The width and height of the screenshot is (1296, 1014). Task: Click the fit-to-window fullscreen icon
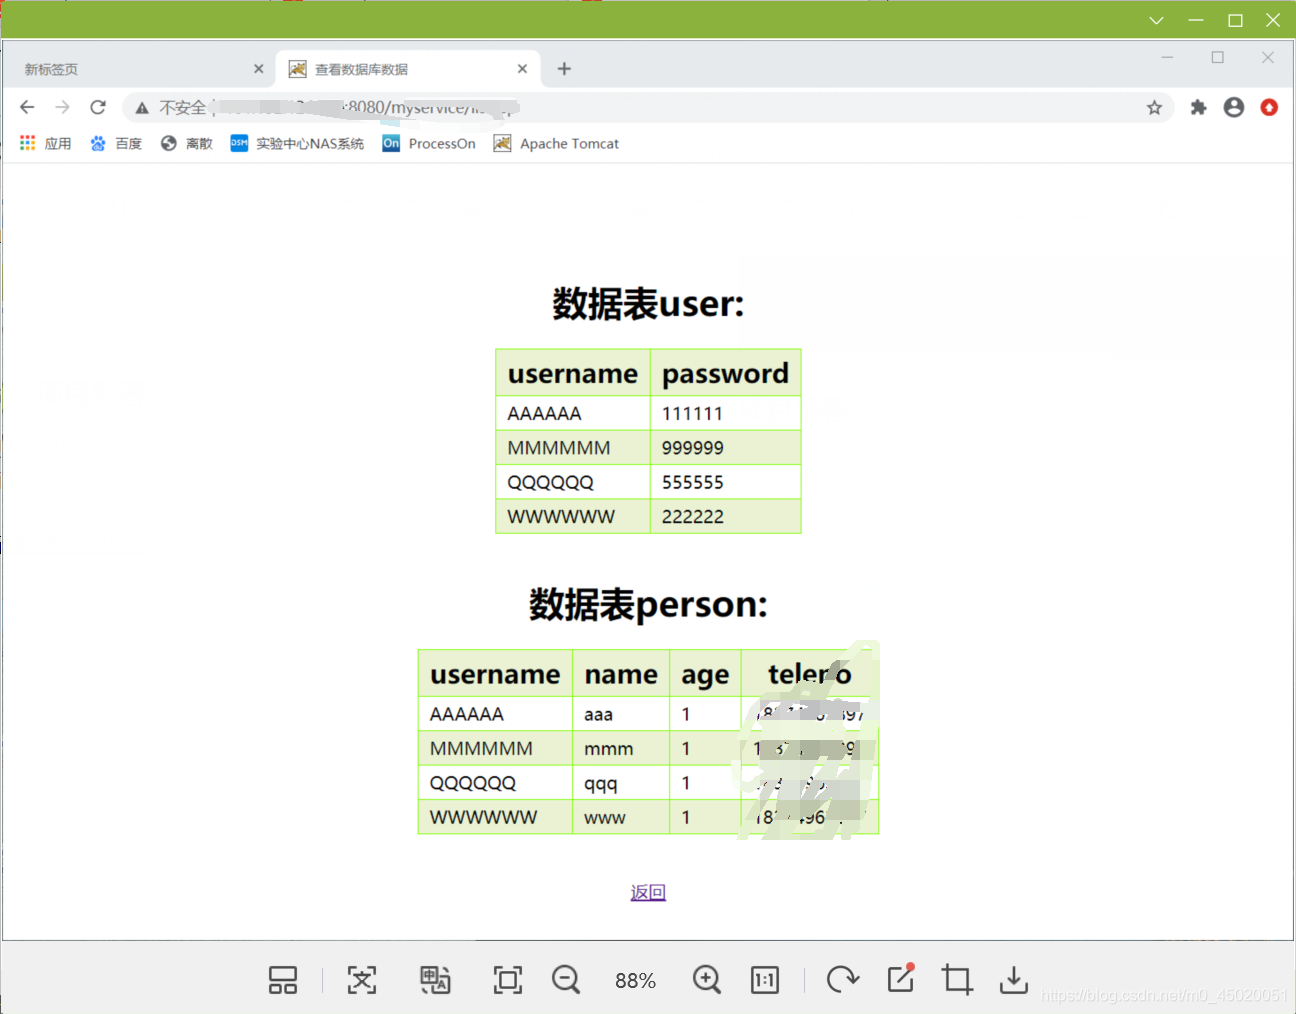pyautogui.click(x=508, y=980)
